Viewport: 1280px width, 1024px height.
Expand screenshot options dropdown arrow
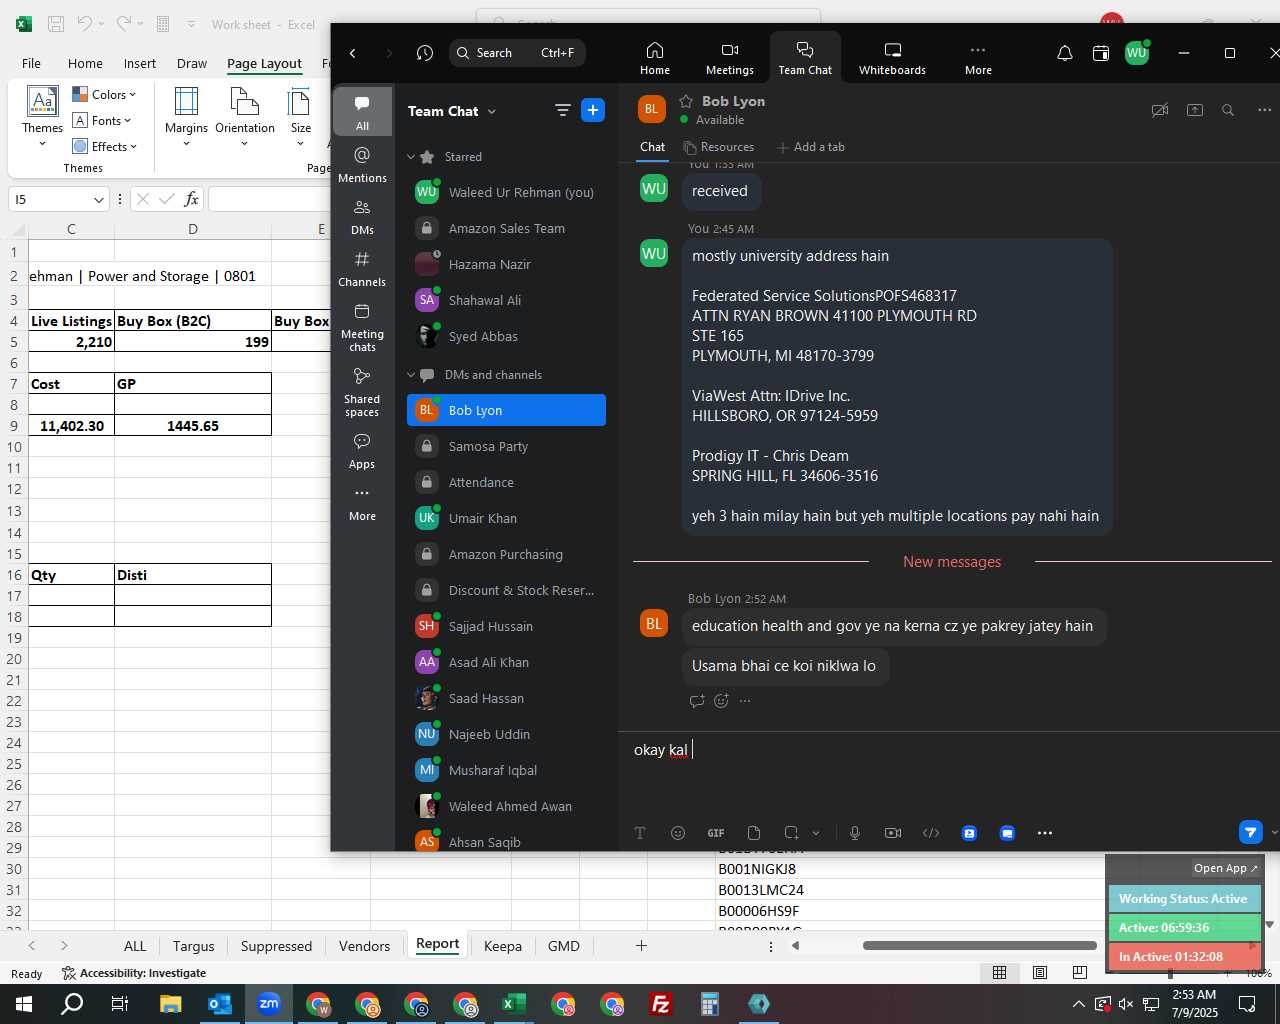click(x=816, y=833)
